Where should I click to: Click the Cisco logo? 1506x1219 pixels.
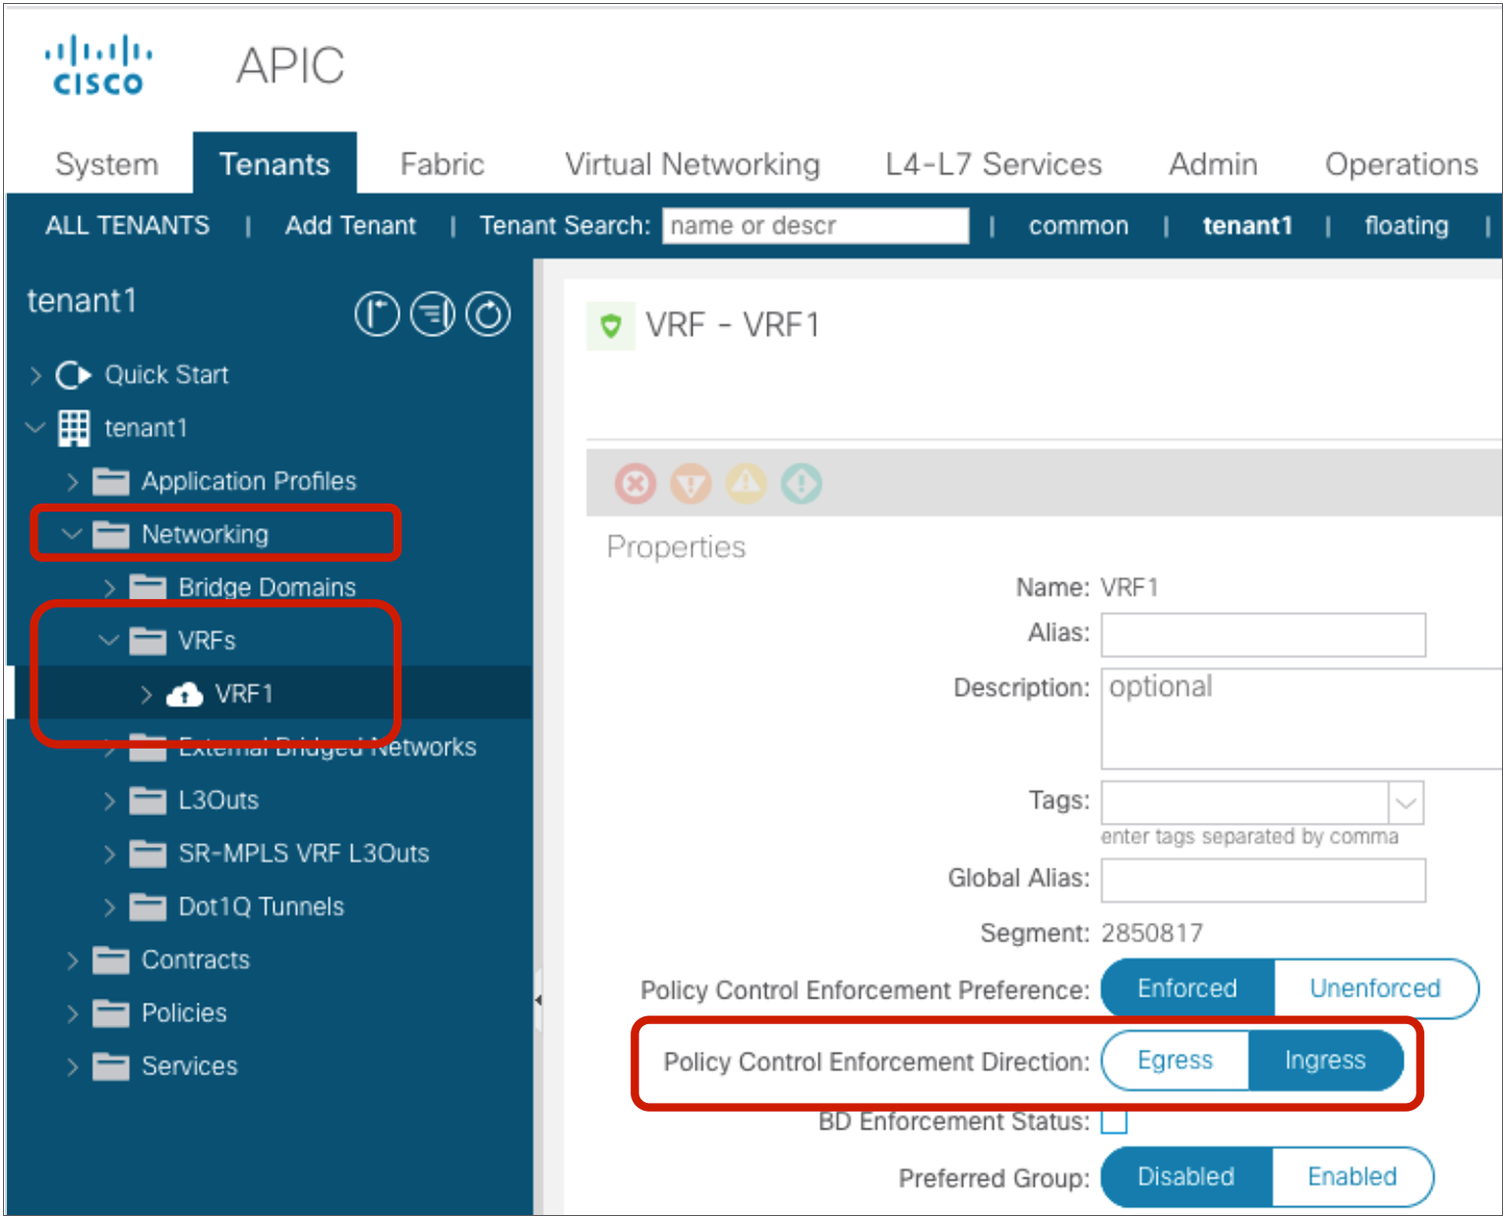(98, 65)
